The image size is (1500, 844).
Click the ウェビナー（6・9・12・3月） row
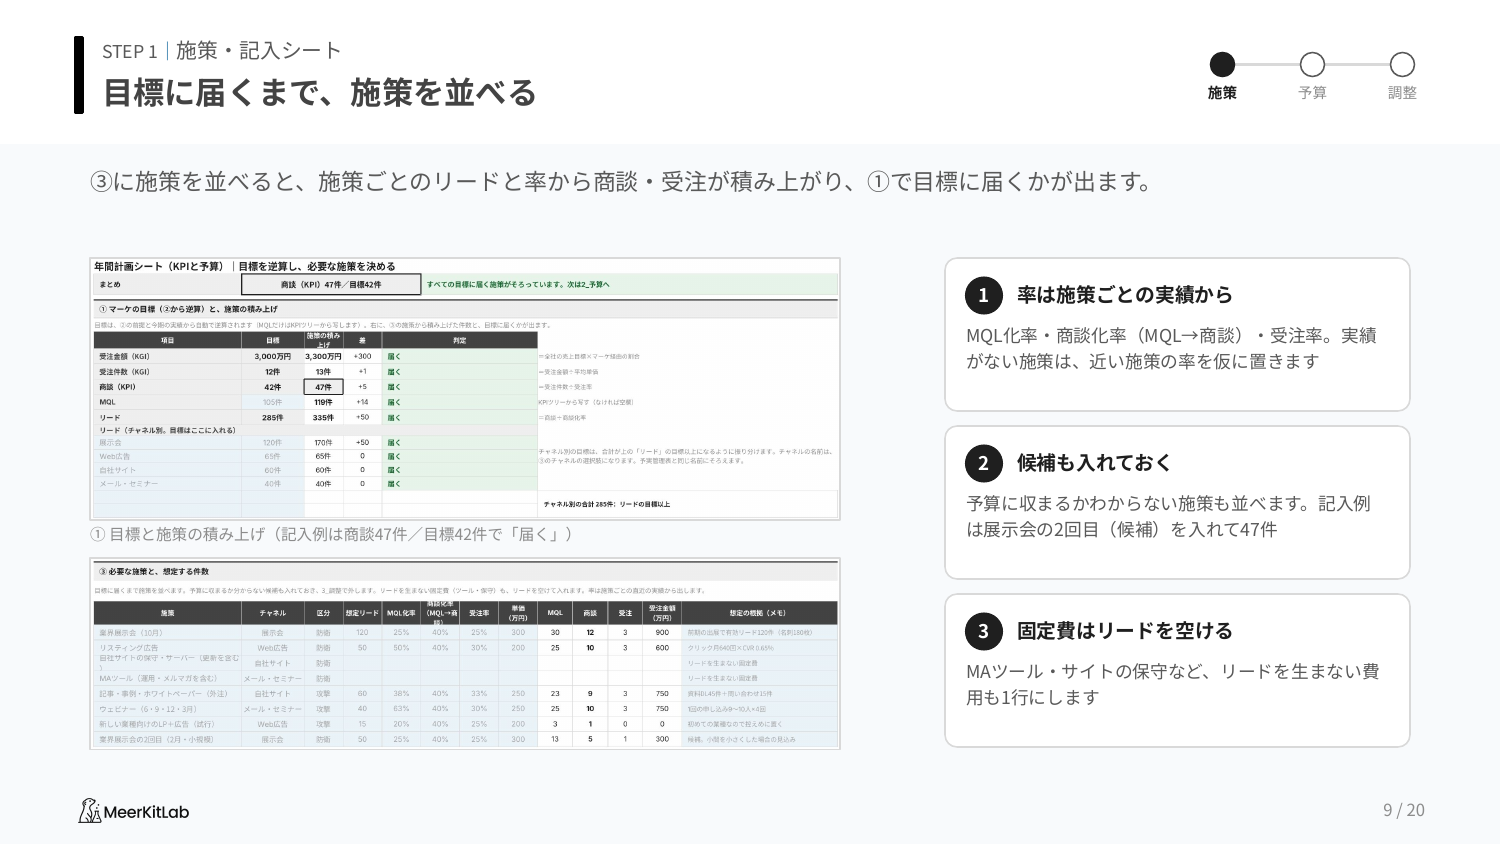[x=465, y=709]
